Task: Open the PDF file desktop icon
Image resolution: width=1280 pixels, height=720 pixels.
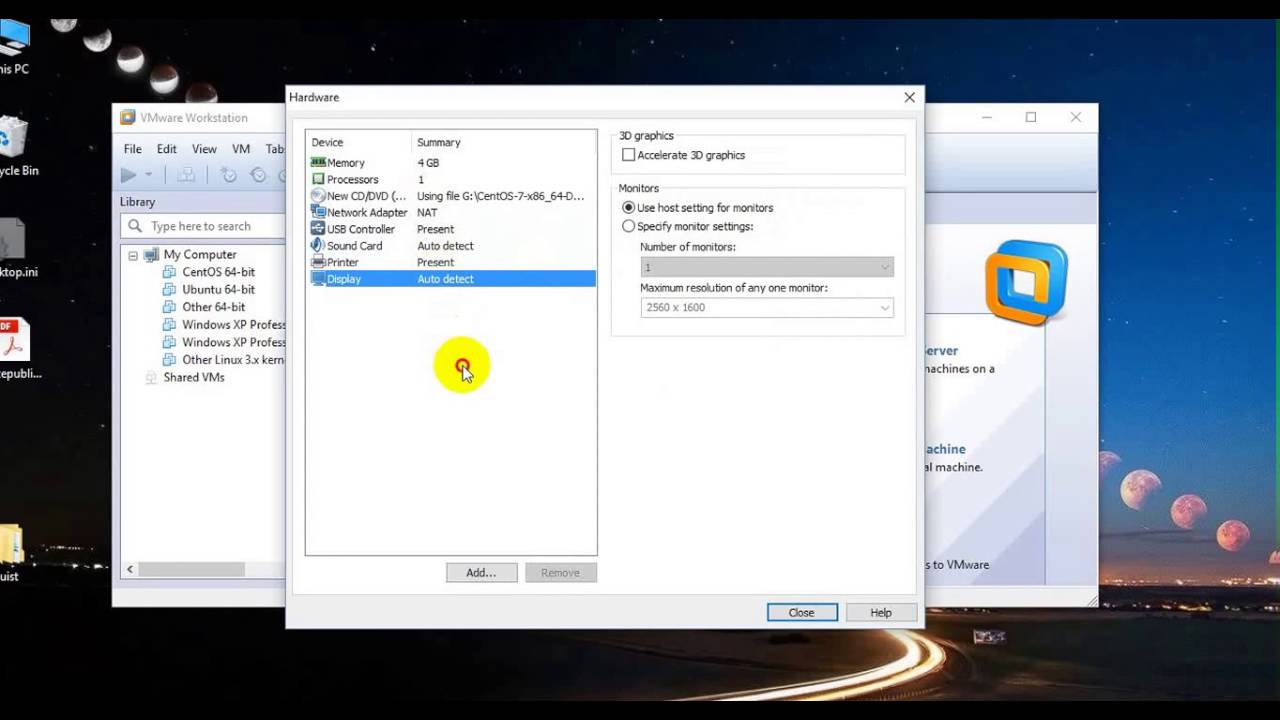Action: (x=12, y=340)
